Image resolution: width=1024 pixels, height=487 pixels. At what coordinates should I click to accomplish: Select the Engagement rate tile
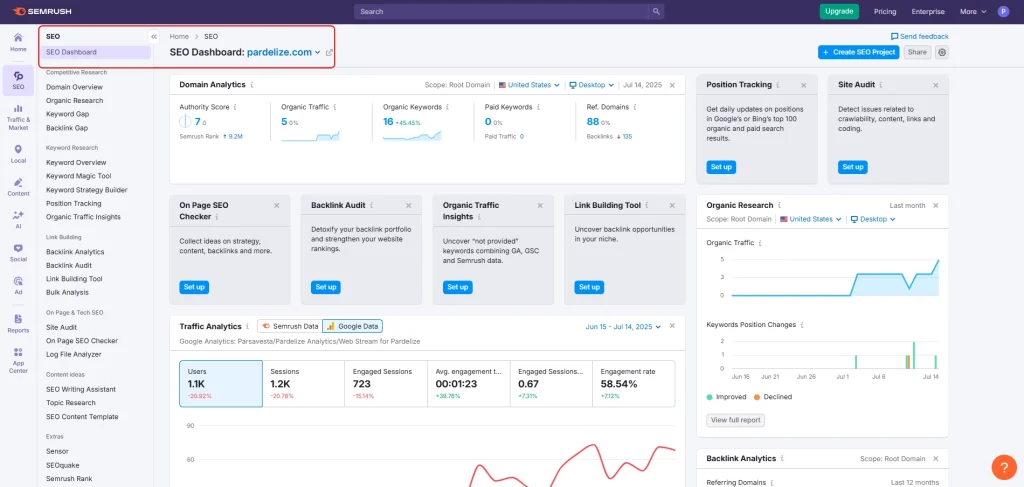(x=633, y=384)
